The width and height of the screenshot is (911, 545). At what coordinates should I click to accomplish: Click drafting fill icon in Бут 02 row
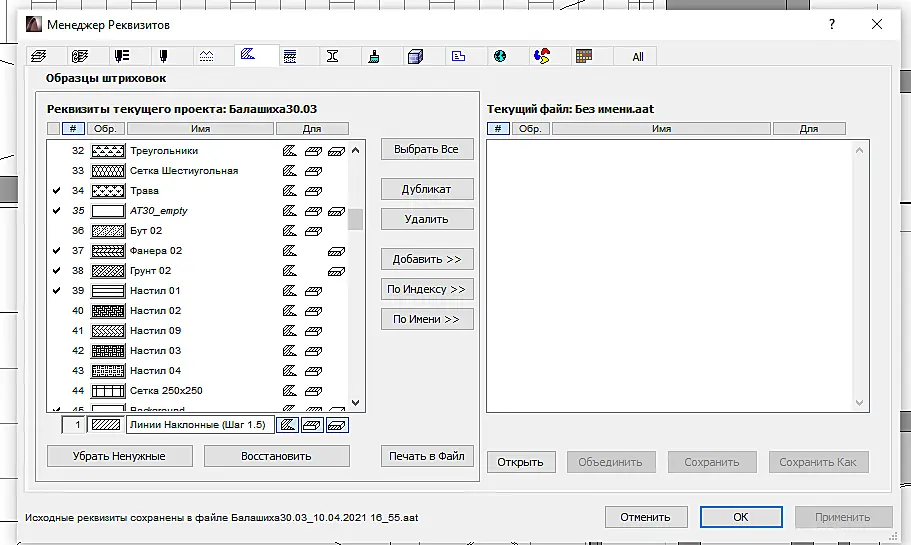tap(290, 231)
